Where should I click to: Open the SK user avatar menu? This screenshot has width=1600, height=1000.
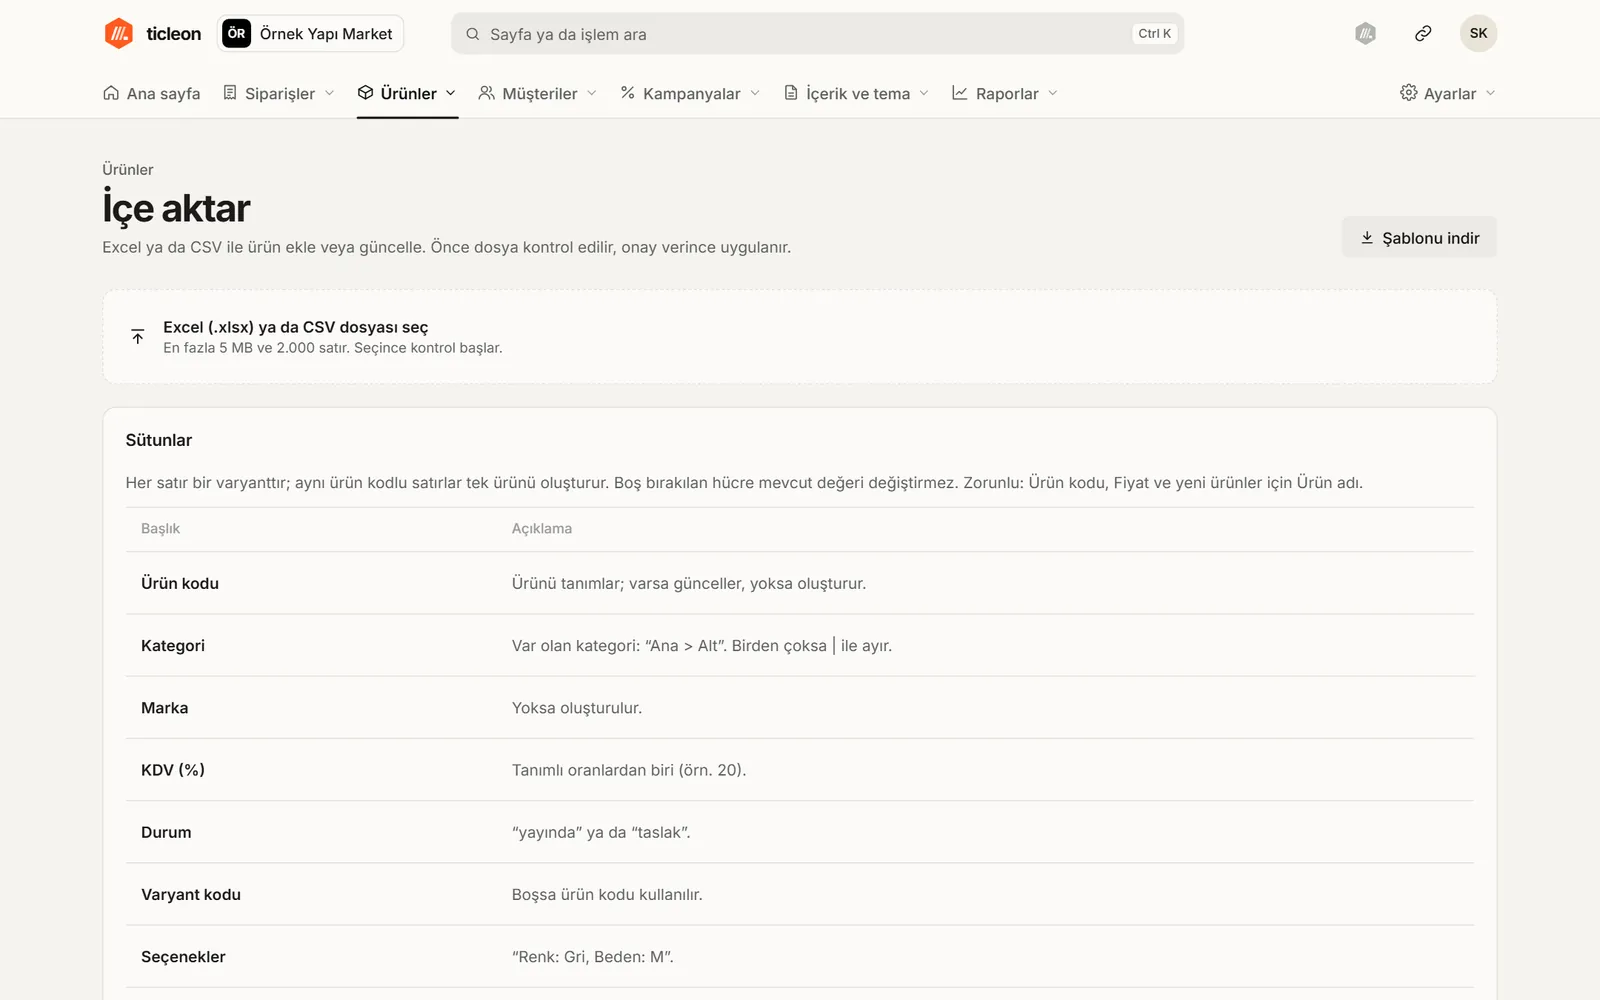coord(1478,33)
